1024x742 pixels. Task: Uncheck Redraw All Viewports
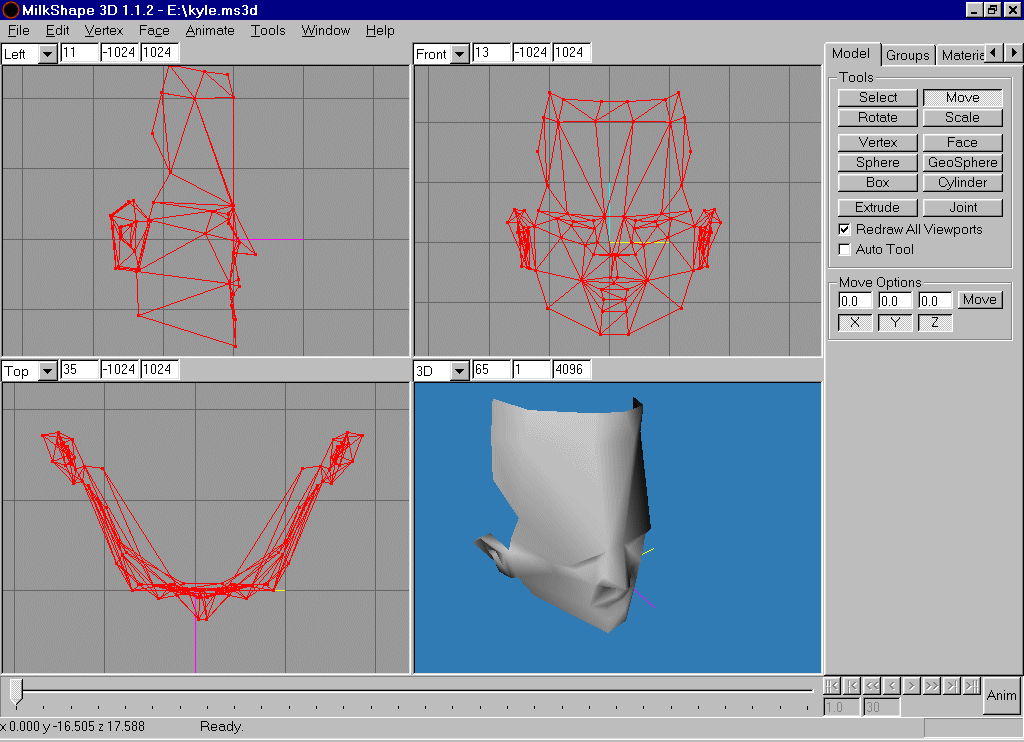pyautogui.click(x=845, y=230)
